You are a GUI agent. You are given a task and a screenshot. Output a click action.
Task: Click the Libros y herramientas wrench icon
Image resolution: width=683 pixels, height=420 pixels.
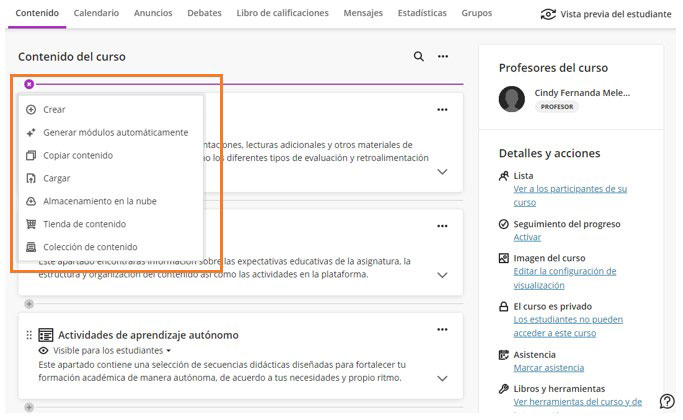(504, 389)
